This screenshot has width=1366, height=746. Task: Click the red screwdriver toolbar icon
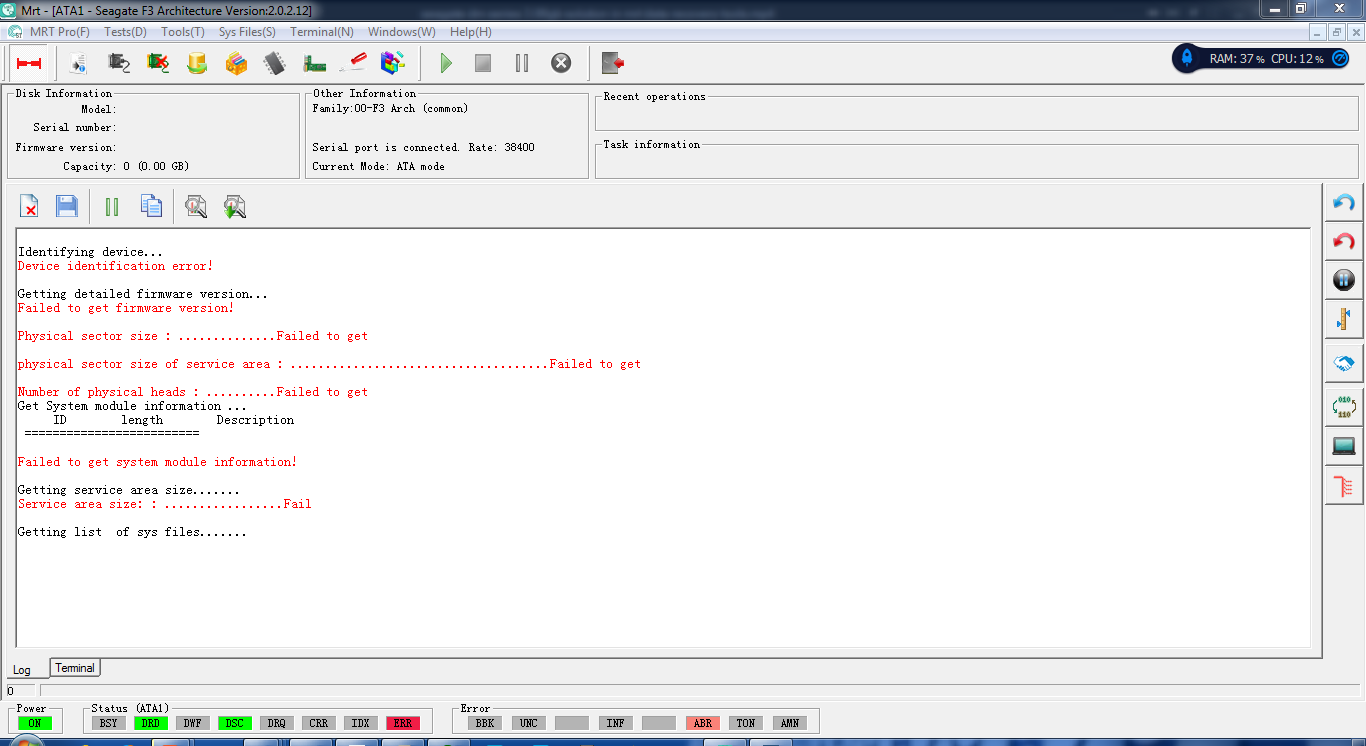click(x=353, y=63)
